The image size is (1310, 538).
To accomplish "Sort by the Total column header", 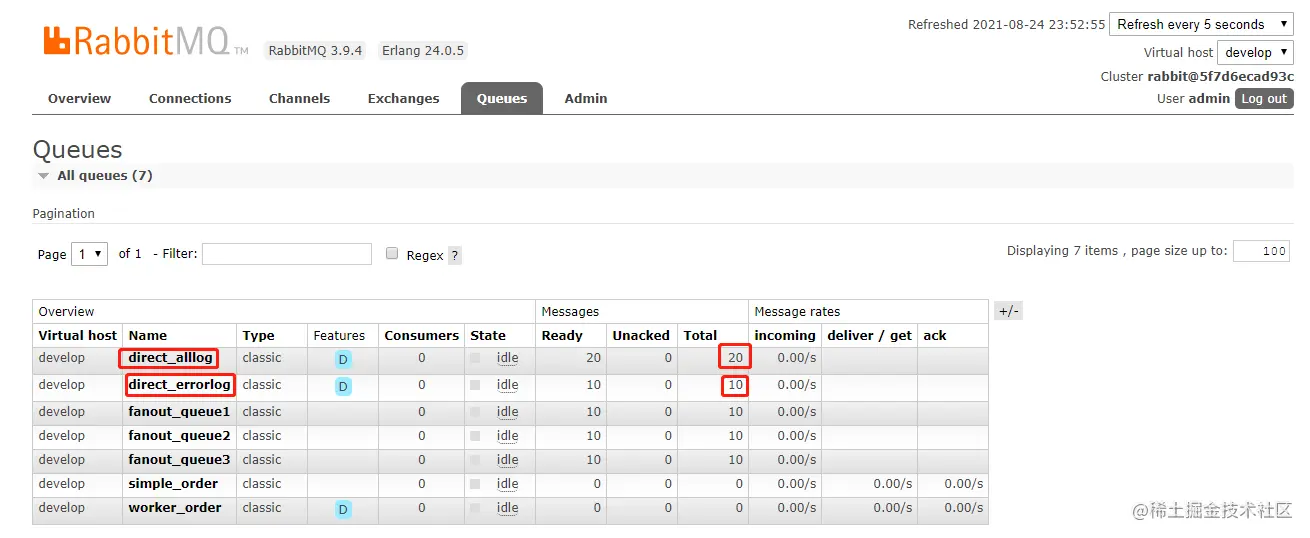I will pyautogui.click(x=700, y=335).
